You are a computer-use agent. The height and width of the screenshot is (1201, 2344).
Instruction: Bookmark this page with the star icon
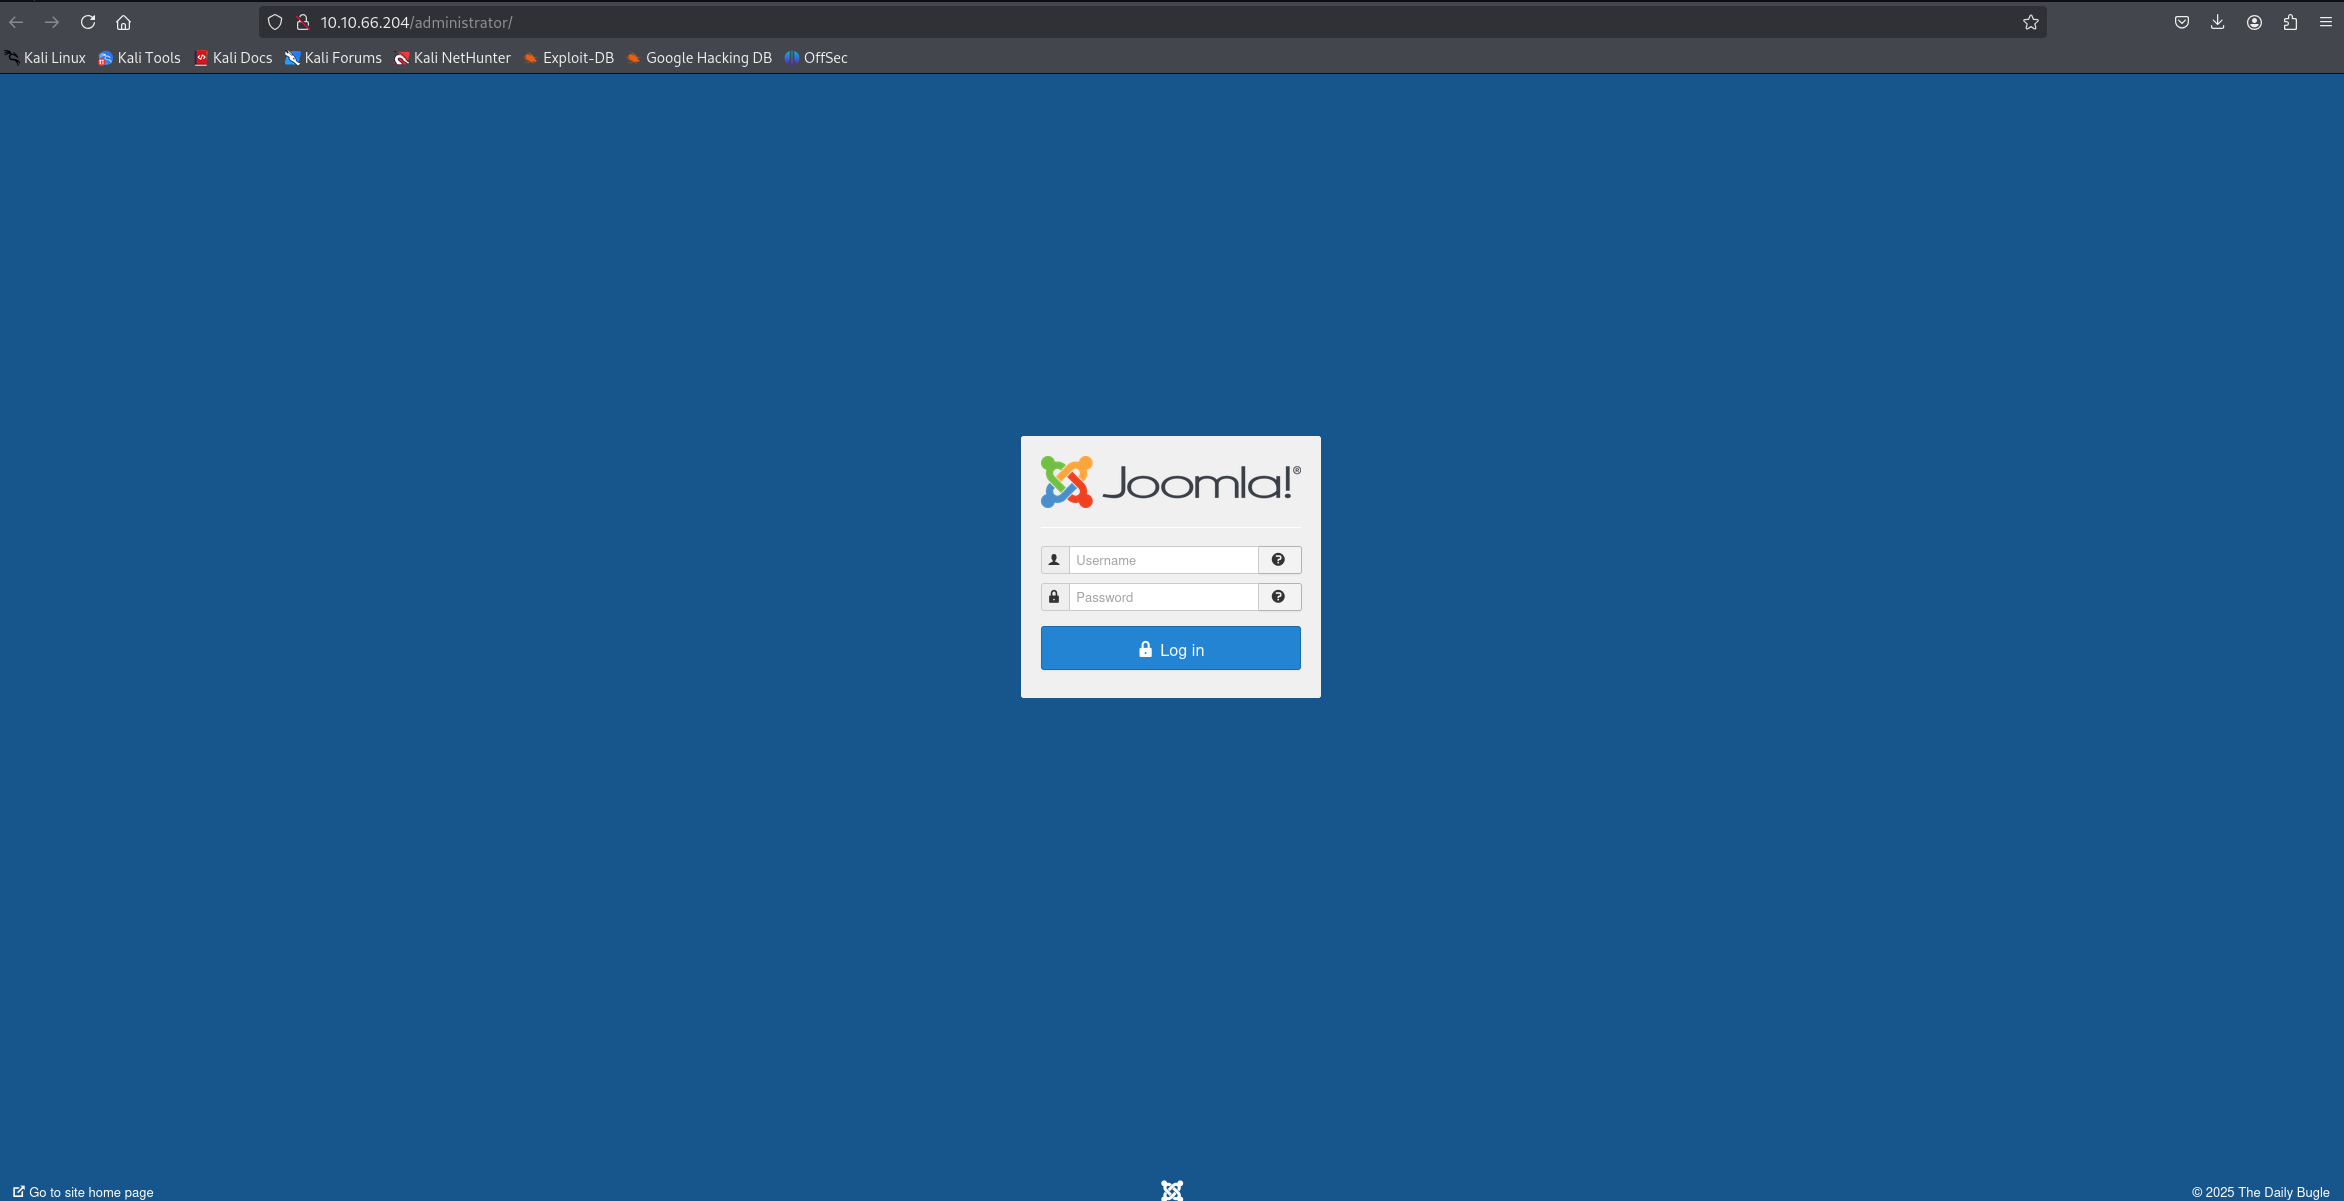[x=2030, y=22]
